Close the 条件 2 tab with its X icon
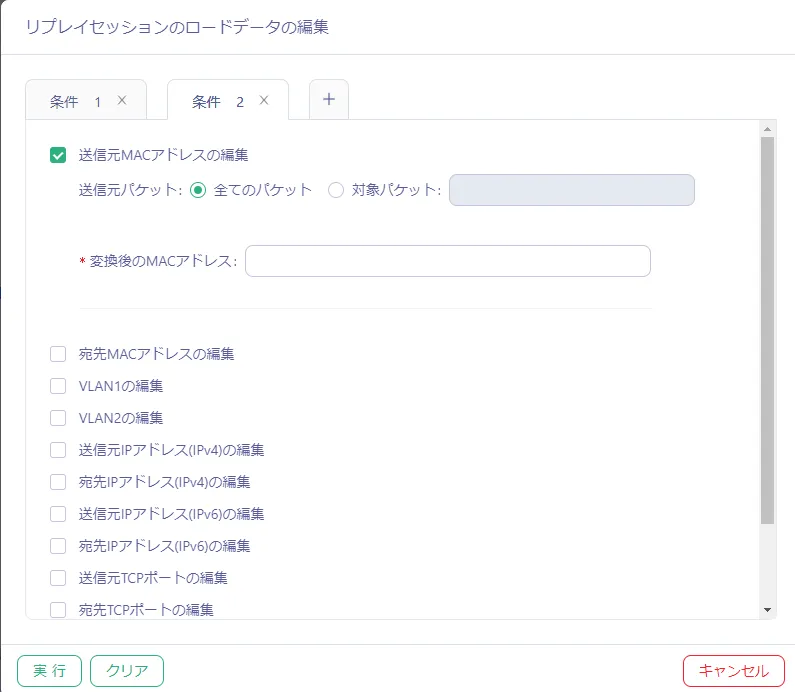This screenshot has width=795, height=692. 264,100
